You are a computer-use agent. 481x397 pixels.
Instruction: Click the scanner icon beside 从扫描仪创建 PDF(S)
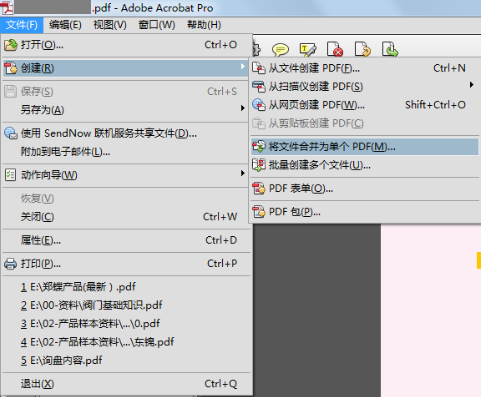click(x=259, y=87)
